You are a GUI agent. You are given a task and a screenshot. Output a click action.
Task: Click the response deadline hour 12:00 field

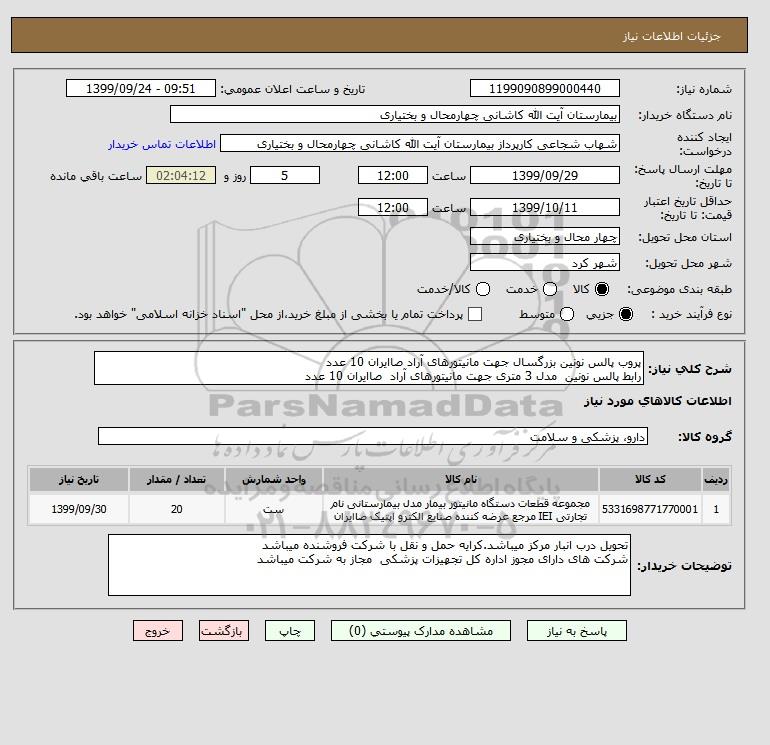pyautogui.click(x=393, y=175)
